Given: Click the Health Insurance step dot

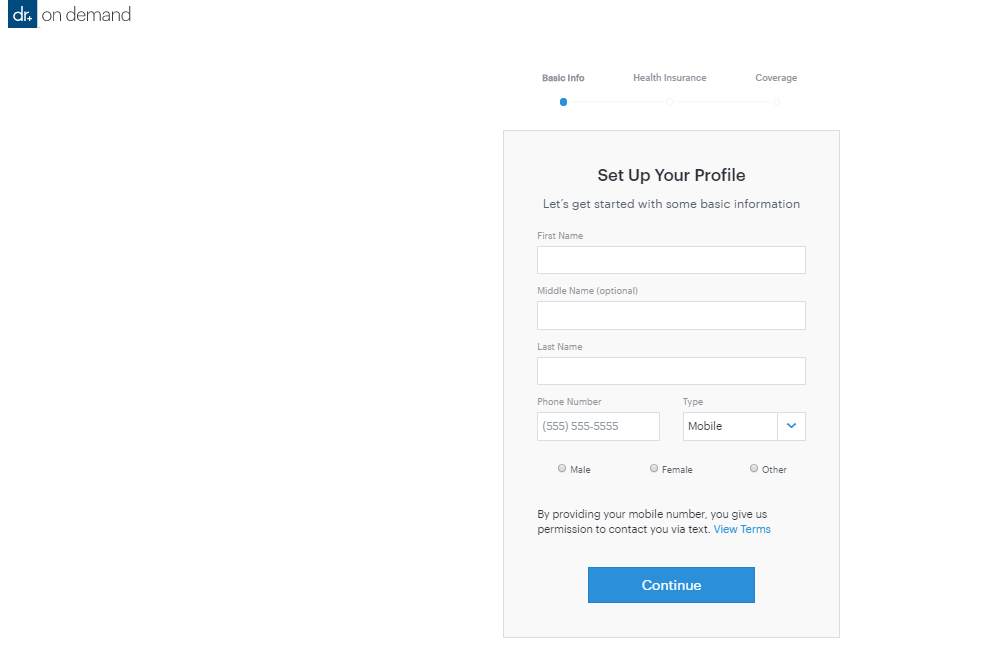Looking at the screenshot, I should (x=670, y=102).
